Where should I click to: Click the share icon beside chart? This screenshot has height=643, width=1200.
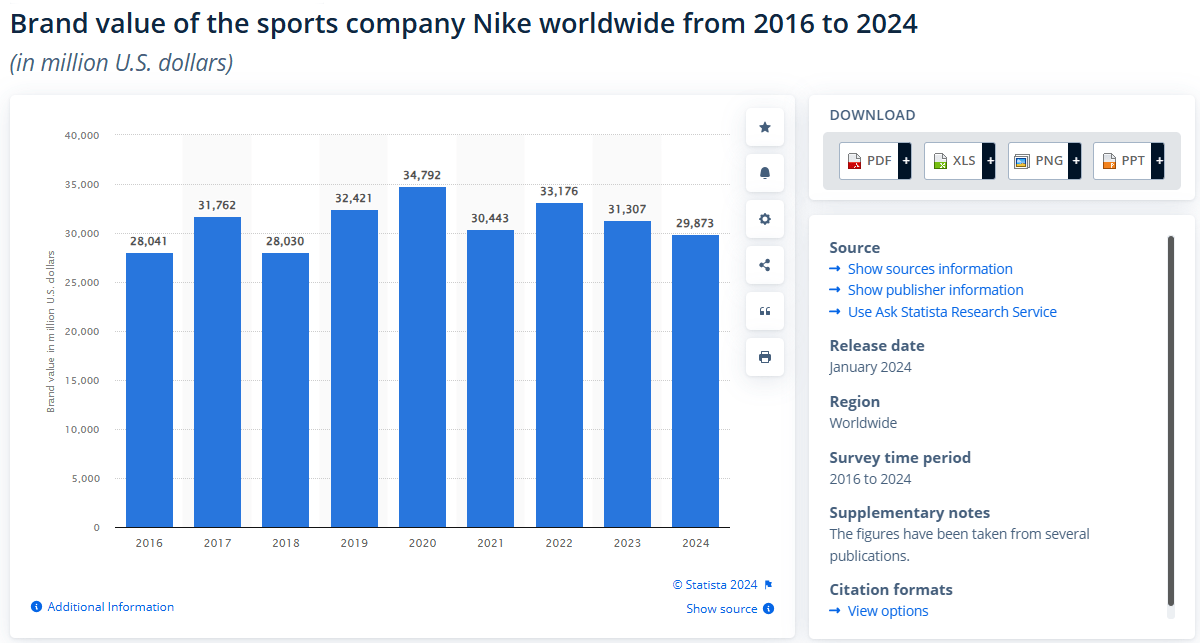point(765,265)
